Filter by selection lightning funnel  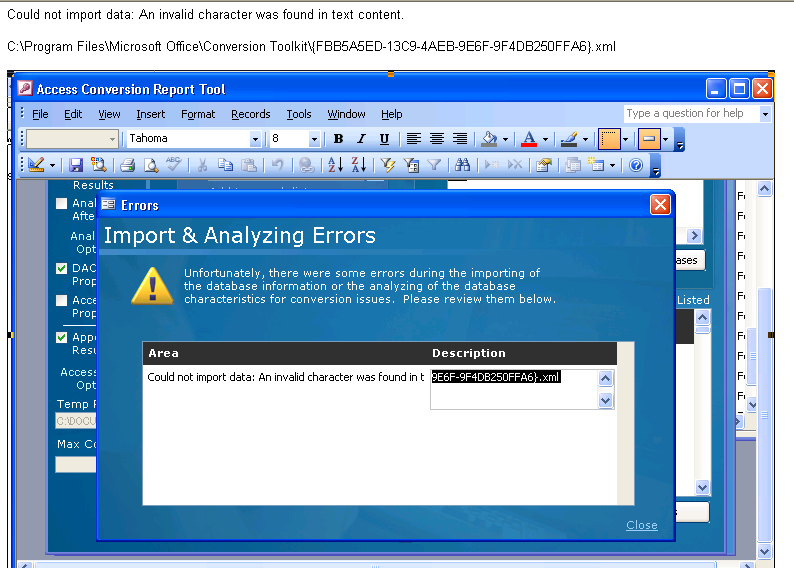(388, 165)
